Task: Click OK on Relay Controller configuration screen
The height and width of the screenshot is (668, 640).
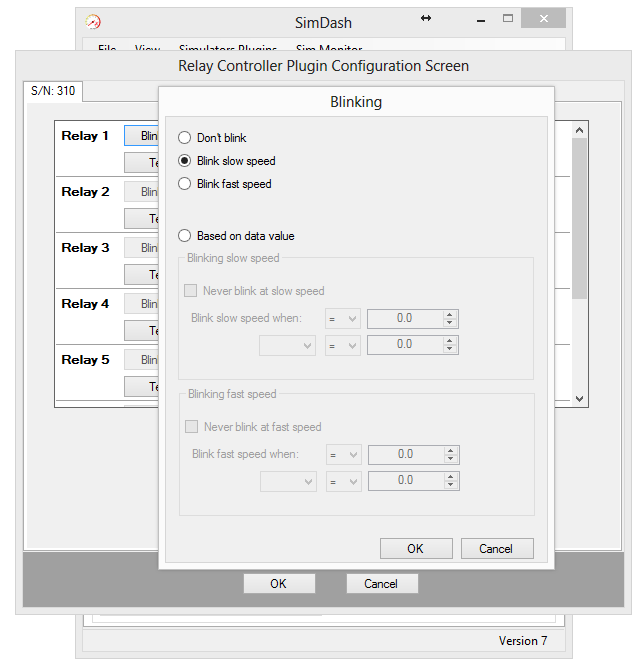Action: [x=279, y=584]
